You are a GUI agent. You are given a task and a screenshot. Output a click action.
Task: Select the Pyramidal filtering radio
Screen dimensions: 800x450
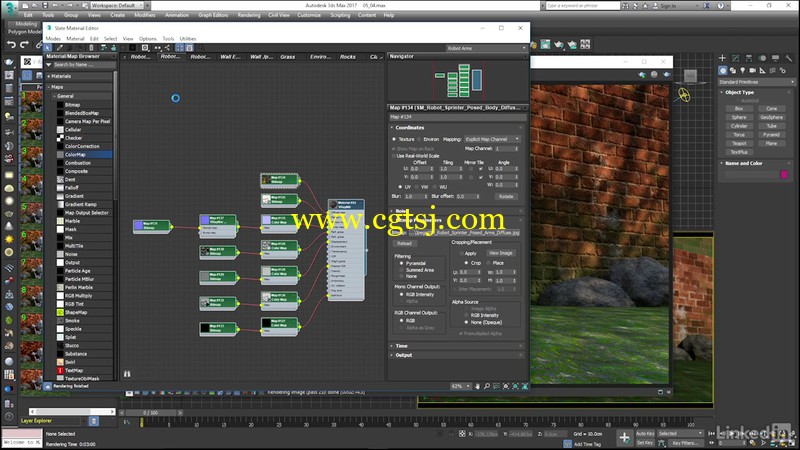[x=402, y=263]
